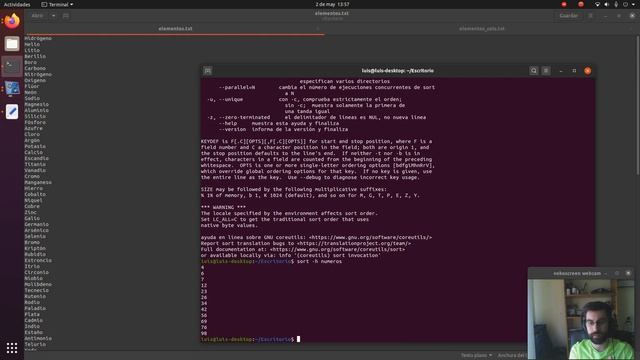Open the system menu arrow in top bar
The image size is (640, 360).
click(x=633, y=4)
